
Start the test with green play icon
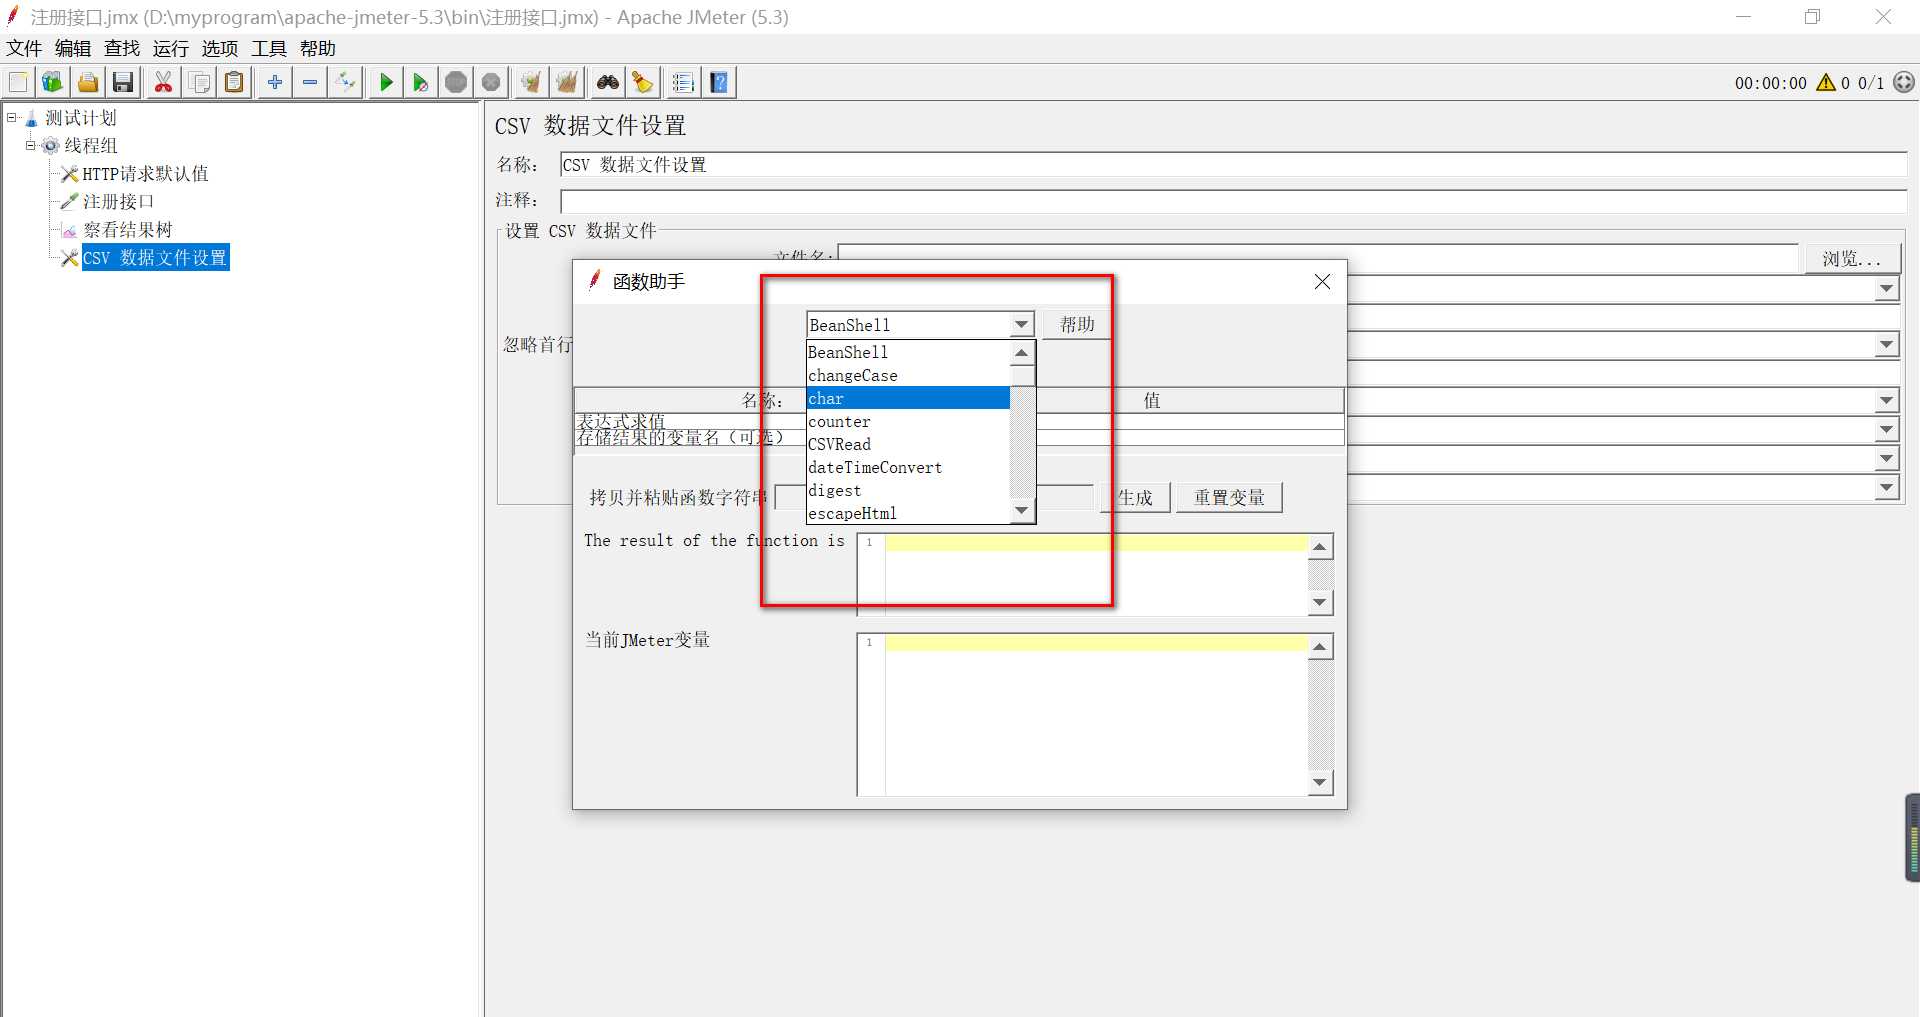[385, 82]
